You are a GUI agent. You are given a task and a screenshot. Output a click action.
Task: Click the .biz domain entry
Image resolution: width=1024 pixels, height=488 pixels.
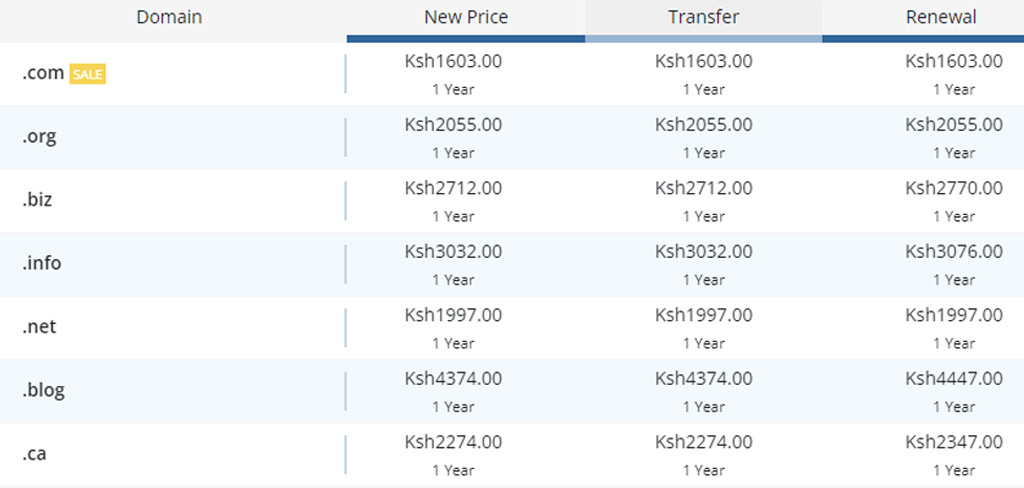pyautogui.click(x=37, y=199)
